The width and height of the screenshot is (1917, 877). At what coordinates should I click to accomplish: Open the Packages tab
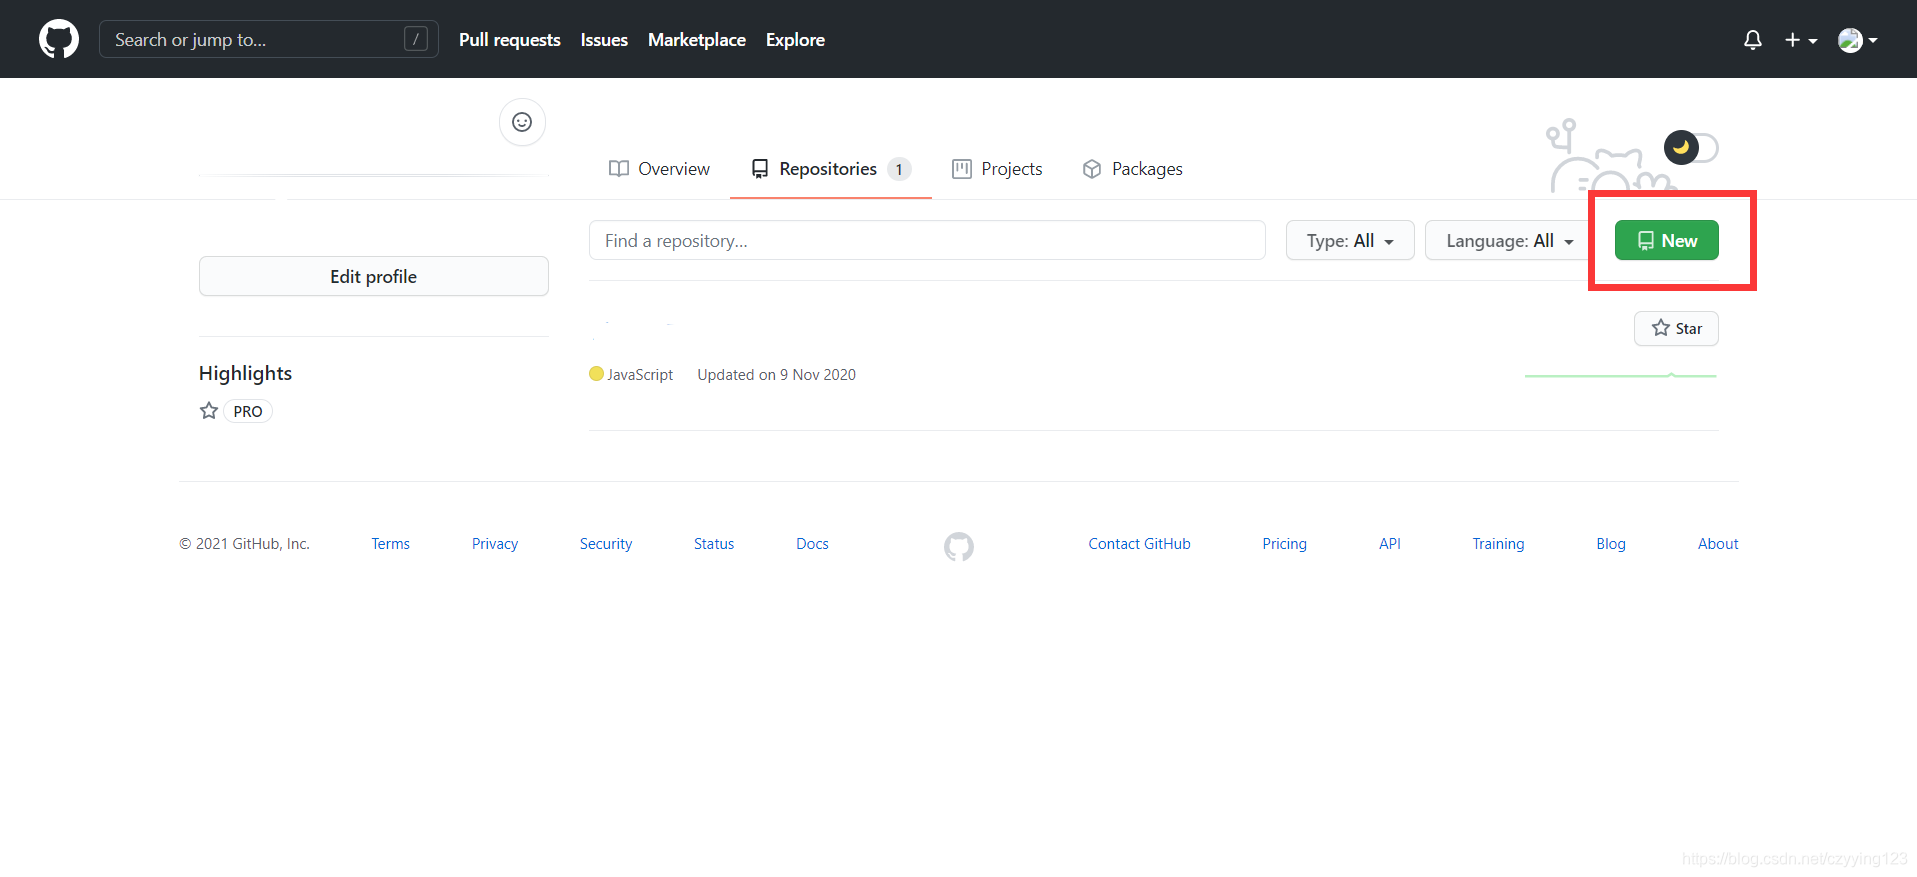(1132, 169)
